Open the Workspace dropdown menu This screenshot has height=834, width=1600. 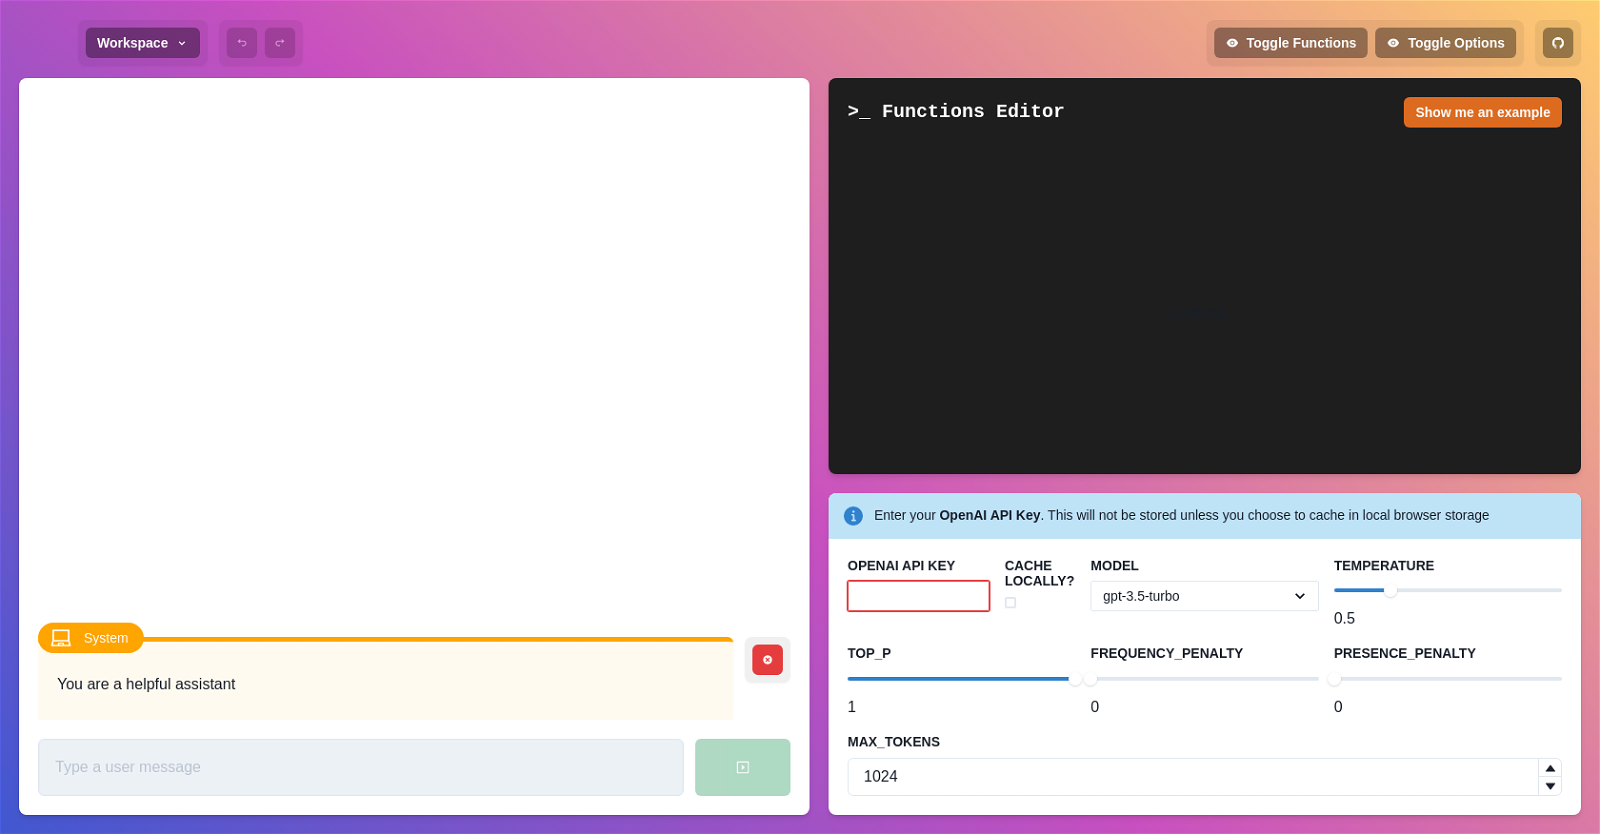click(x=142, y=43)
